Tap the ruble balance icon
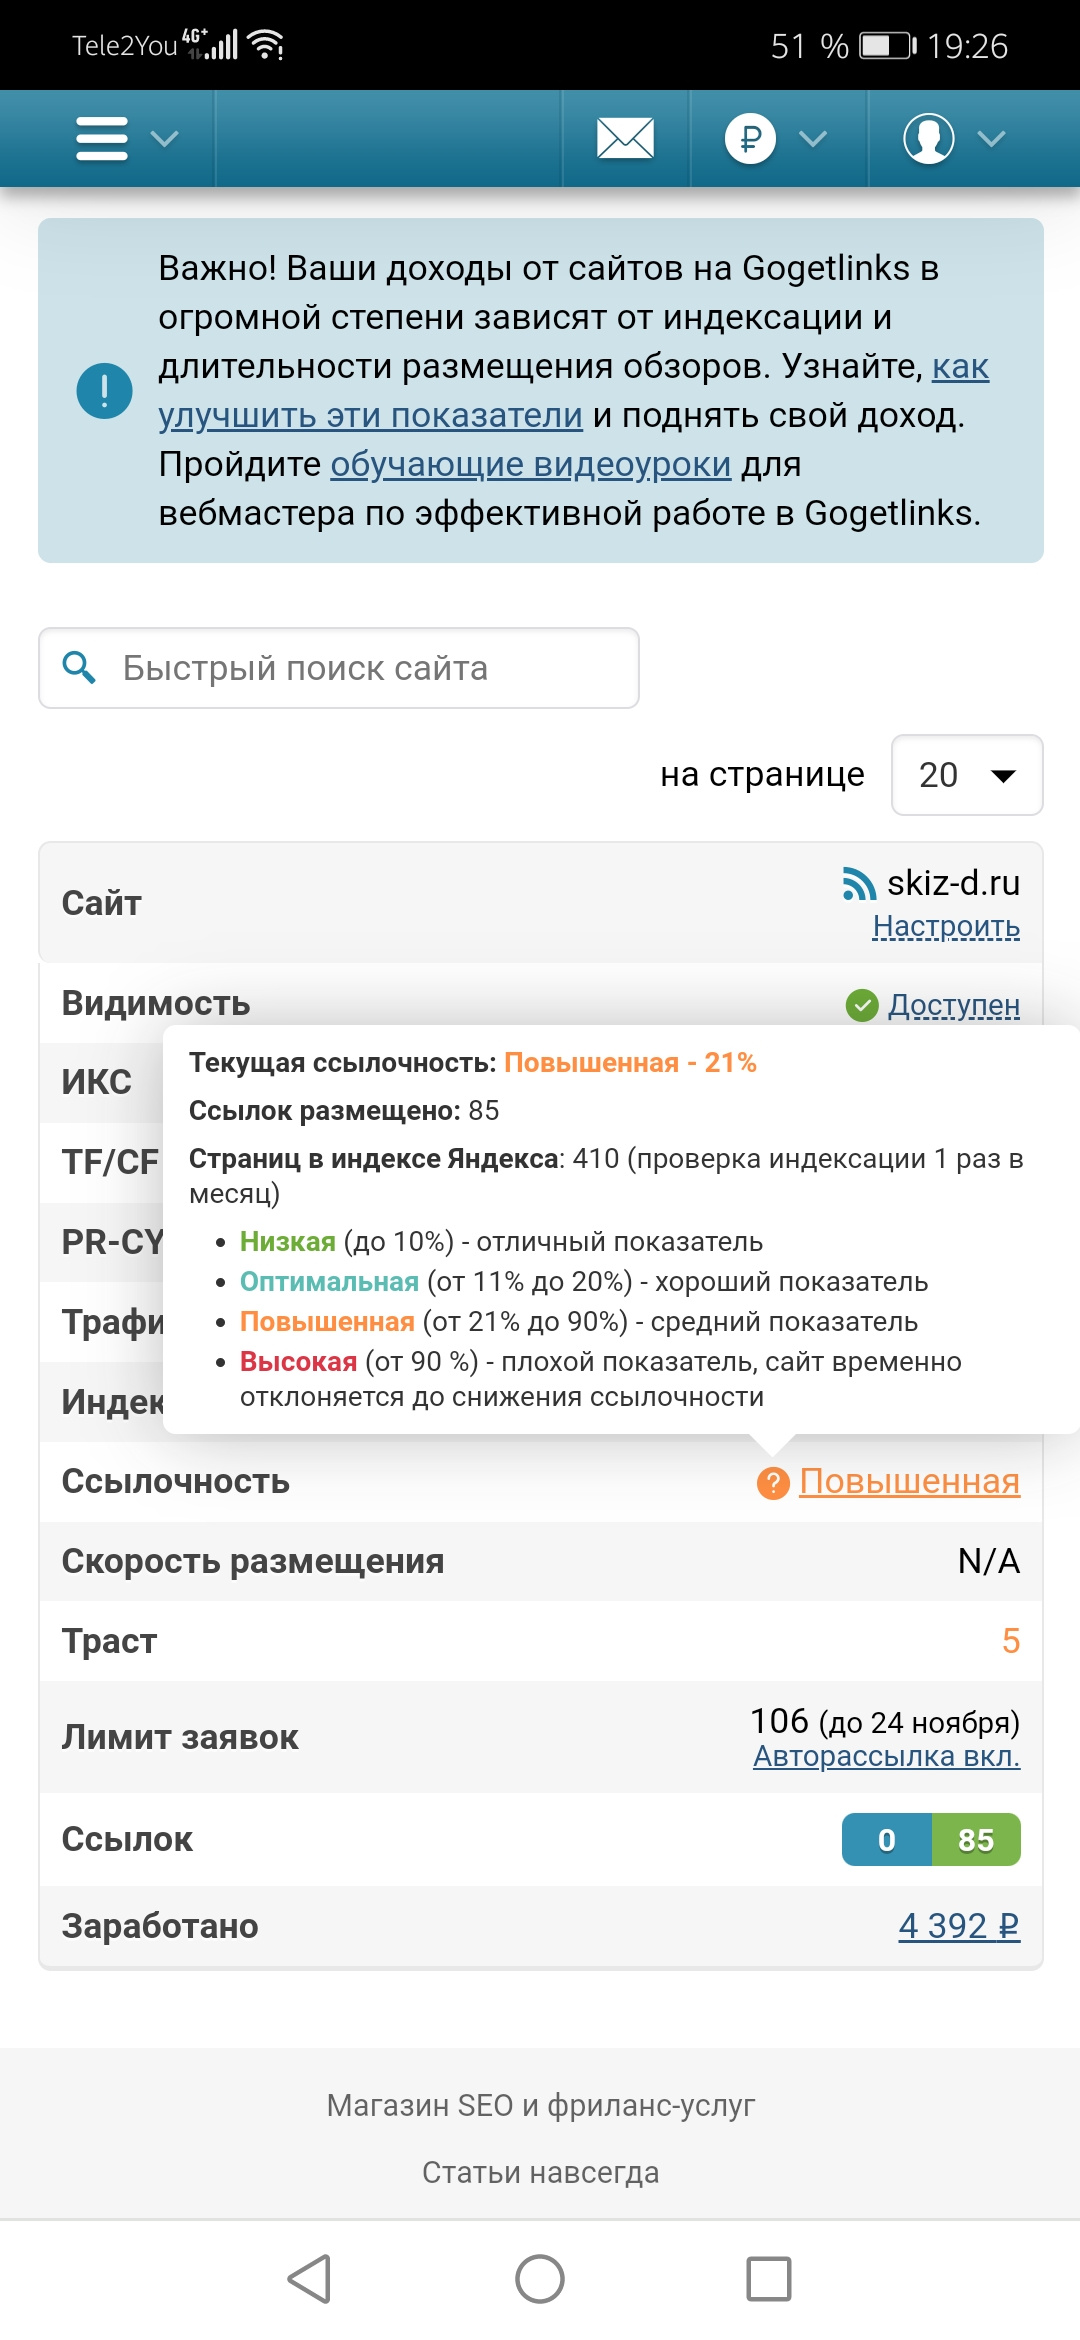1080x2340 pixels. coord(750,138)
